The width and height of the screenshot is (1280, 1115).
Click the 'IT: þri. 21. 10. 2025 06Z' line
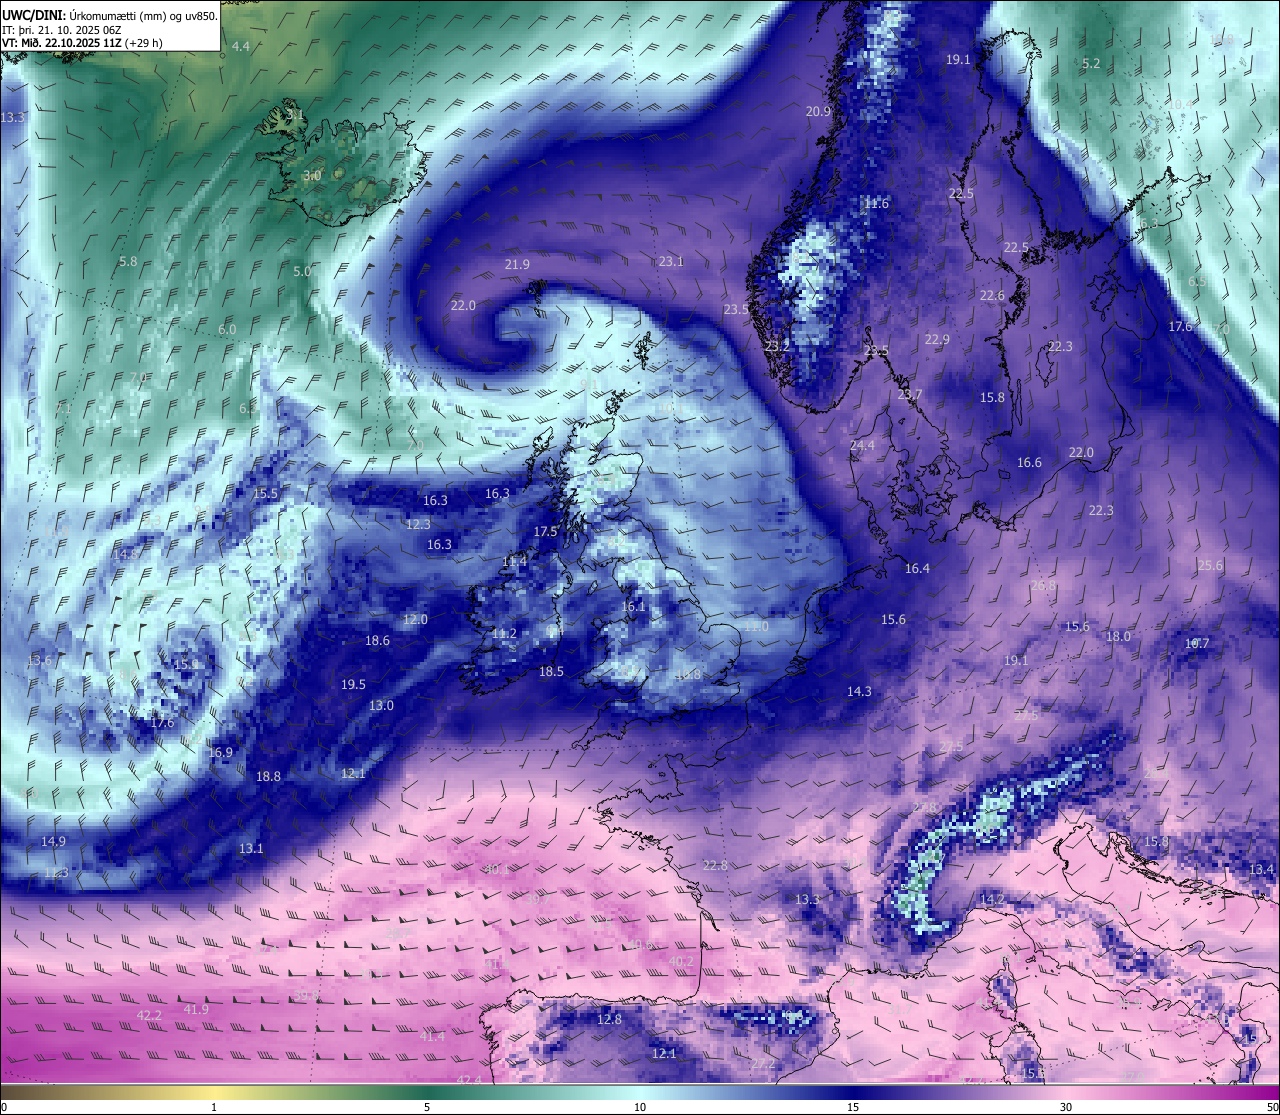pos(62,30)
